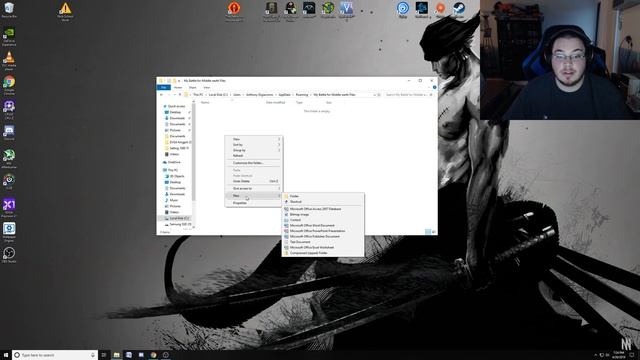Viewport: 640px width, 360px height.
Task: Expand the Sort by submenu
Action: pos(253,144)
